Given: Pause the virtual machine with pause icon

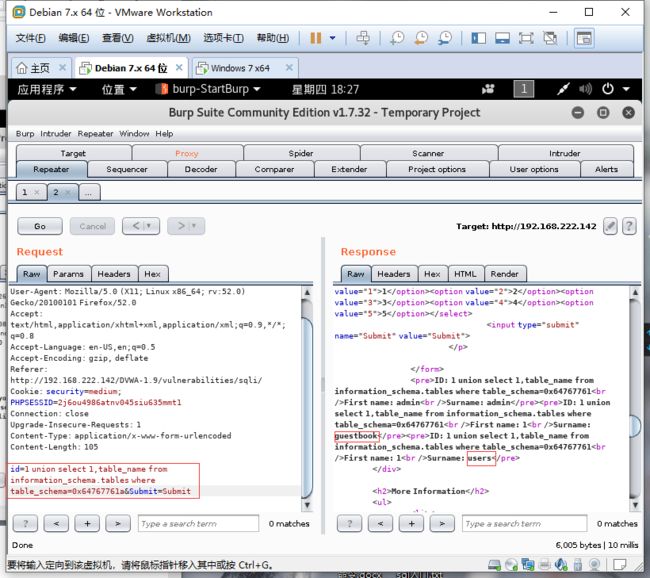Looking at the screenshot, I should [x=315, y=38].
